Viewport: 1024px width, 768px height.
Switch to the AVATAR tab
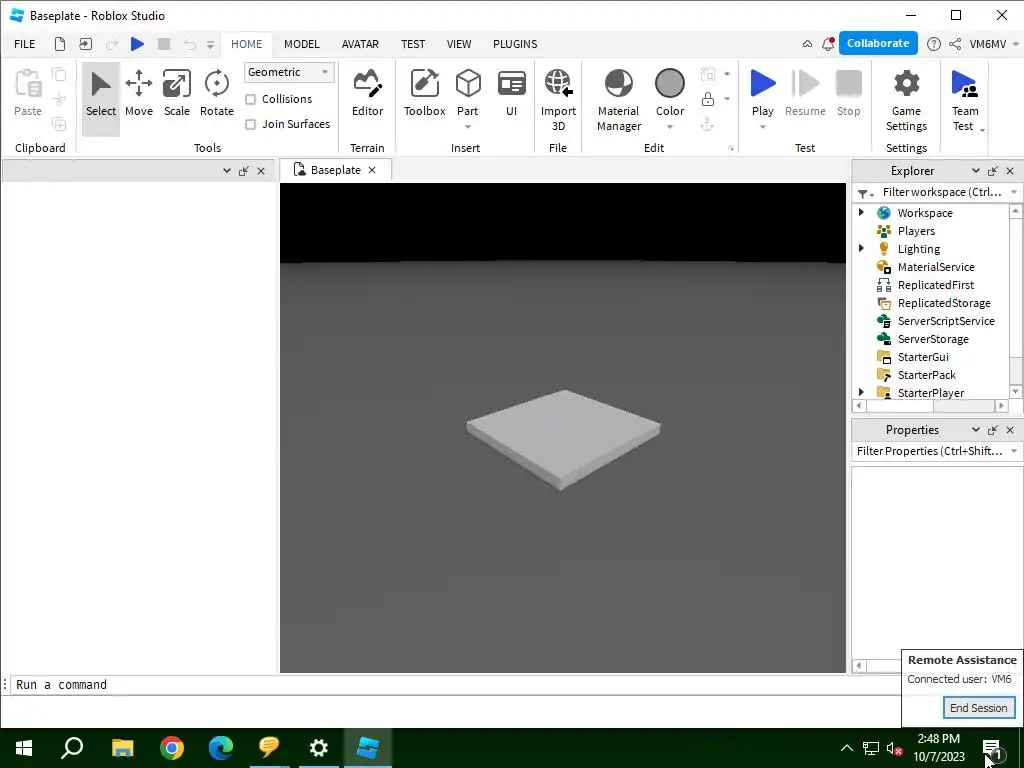point(360,44)
